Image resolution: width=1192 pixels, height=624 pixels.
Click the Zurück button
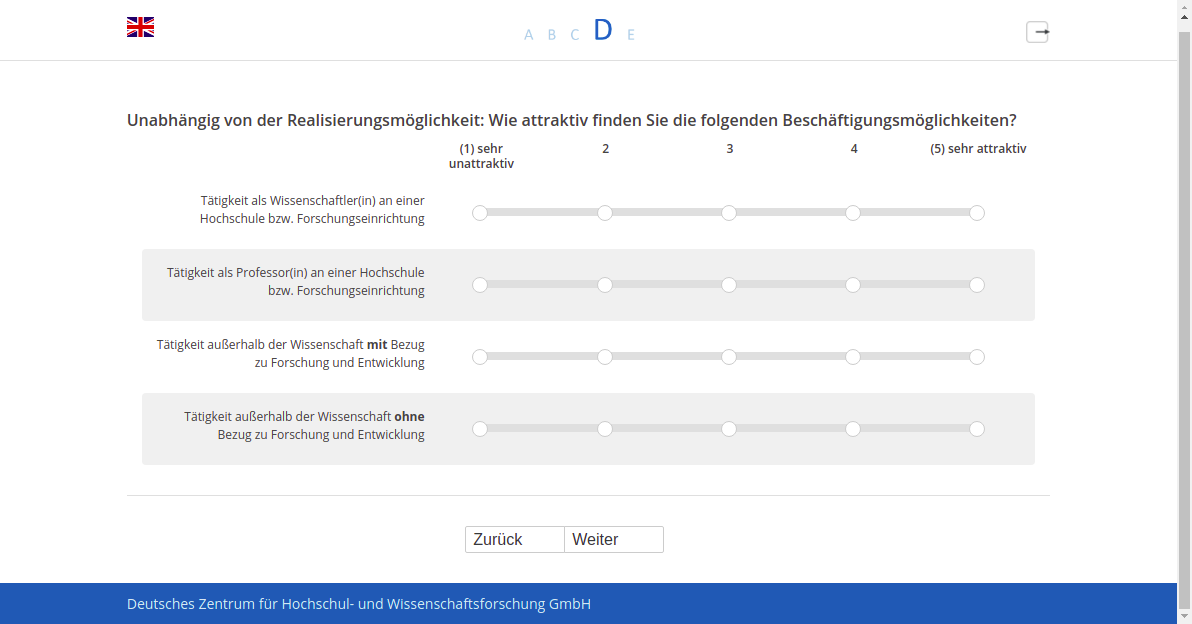(515, 540)
